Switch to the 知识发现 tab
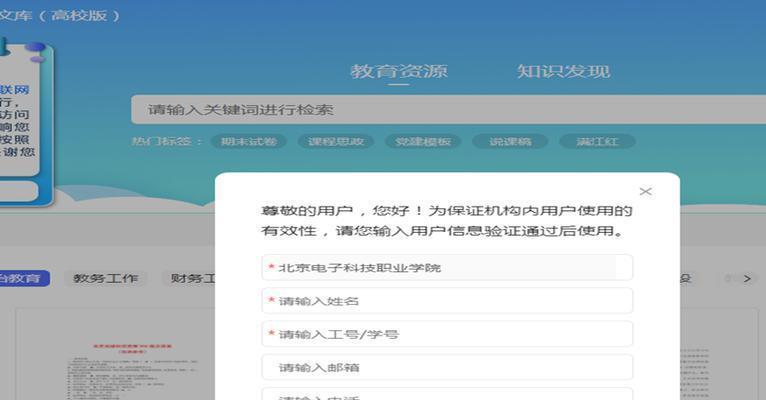 (x=563, y=71)
